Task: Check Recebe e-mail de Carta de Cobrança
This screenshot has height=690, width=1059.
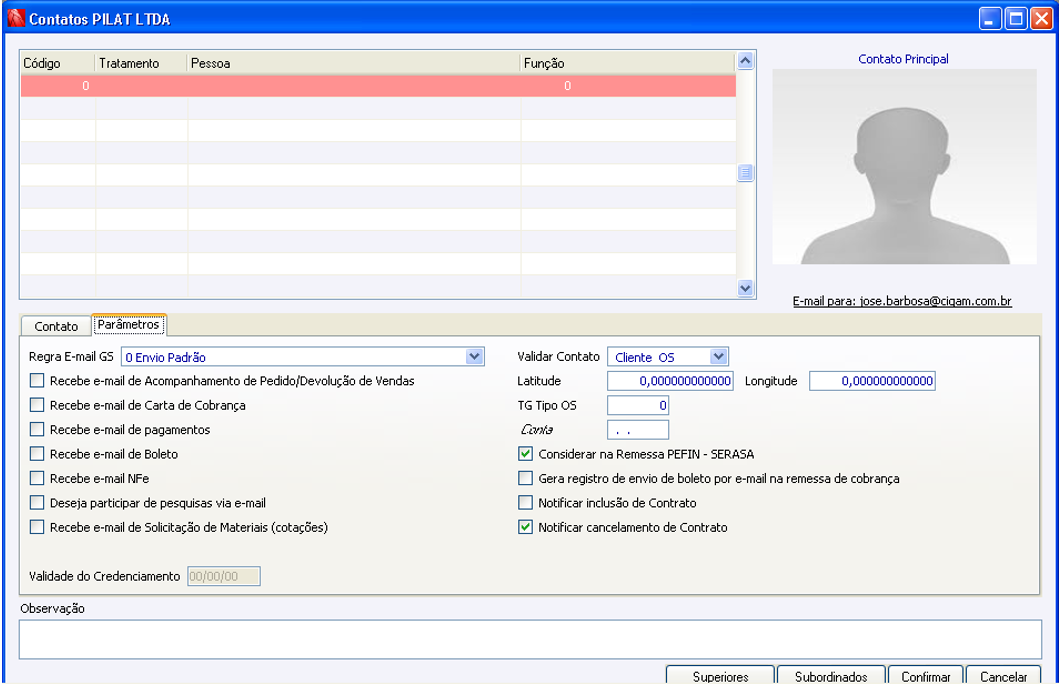Action: coord(37,405)
